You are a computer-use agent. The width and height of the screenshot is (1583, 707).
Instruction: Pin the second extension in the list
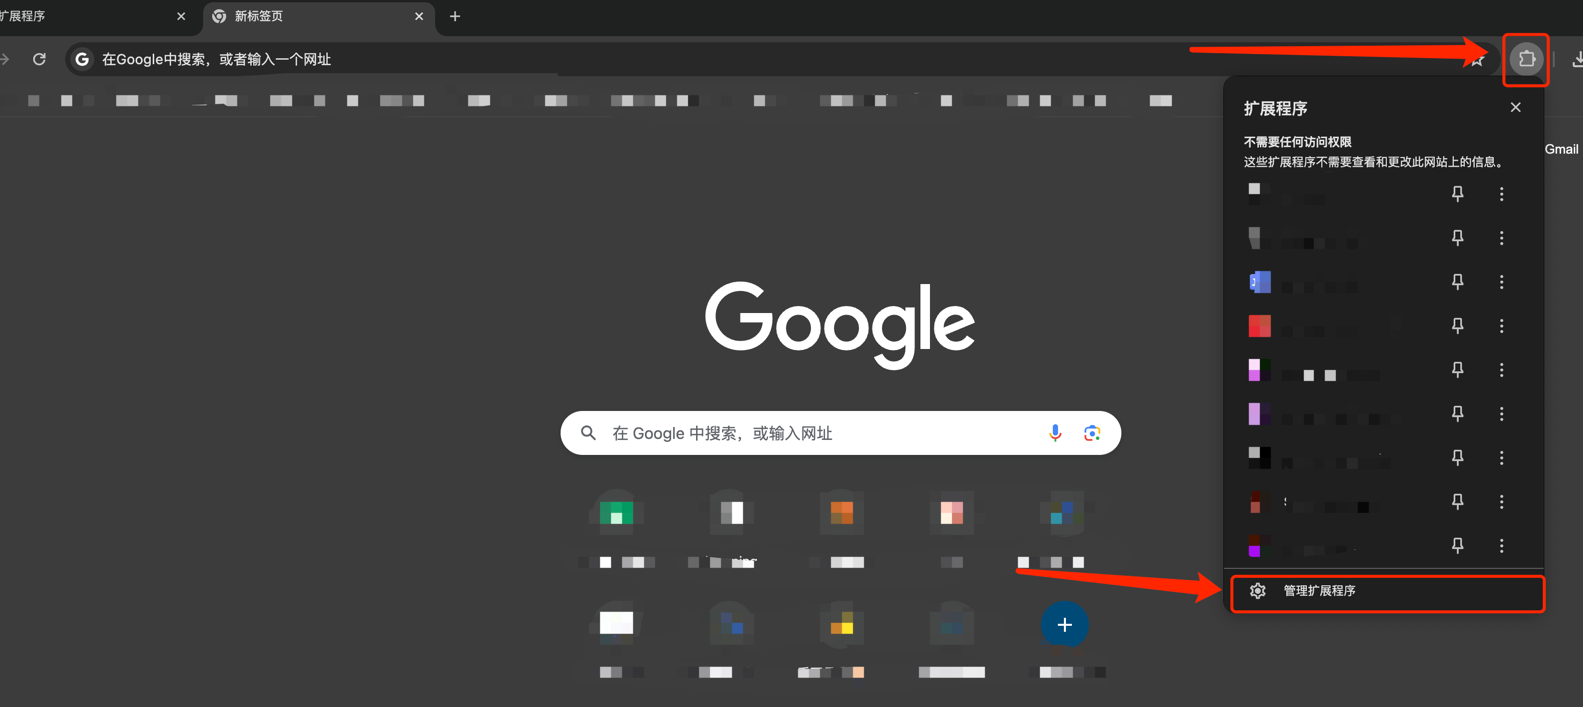[x=1457, y=238]
